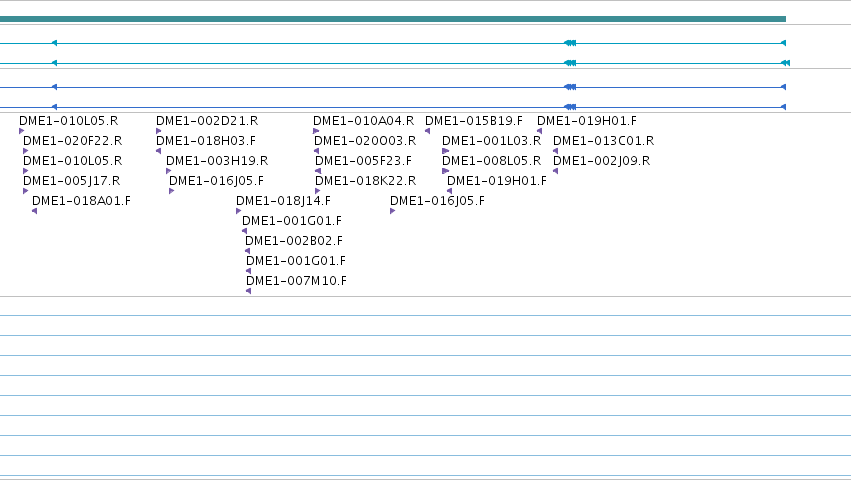Select the DME1-020F22.R feature label
Image resolution: width=851 pixels, height=480 pixels.
tap(73, 141)
